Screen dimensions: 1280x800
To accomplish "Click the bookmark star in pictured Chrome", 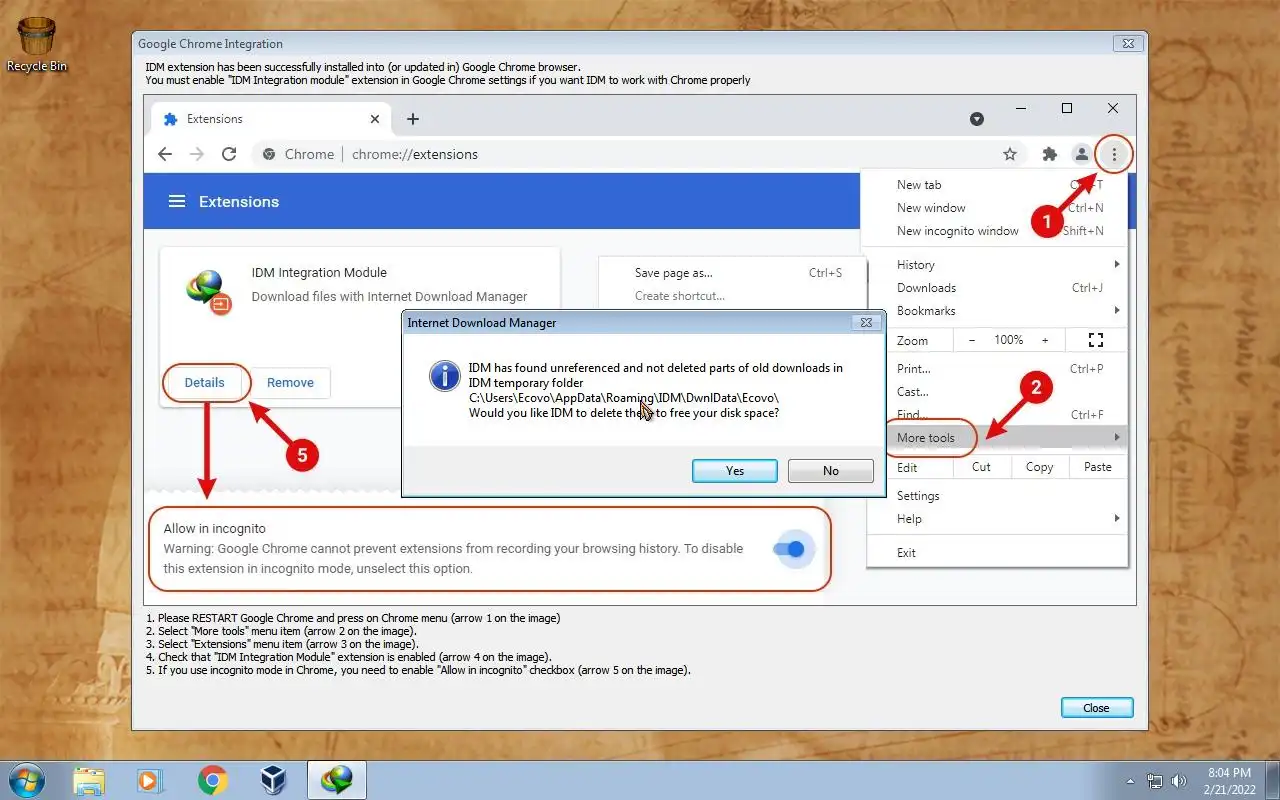I will 1010,154.
